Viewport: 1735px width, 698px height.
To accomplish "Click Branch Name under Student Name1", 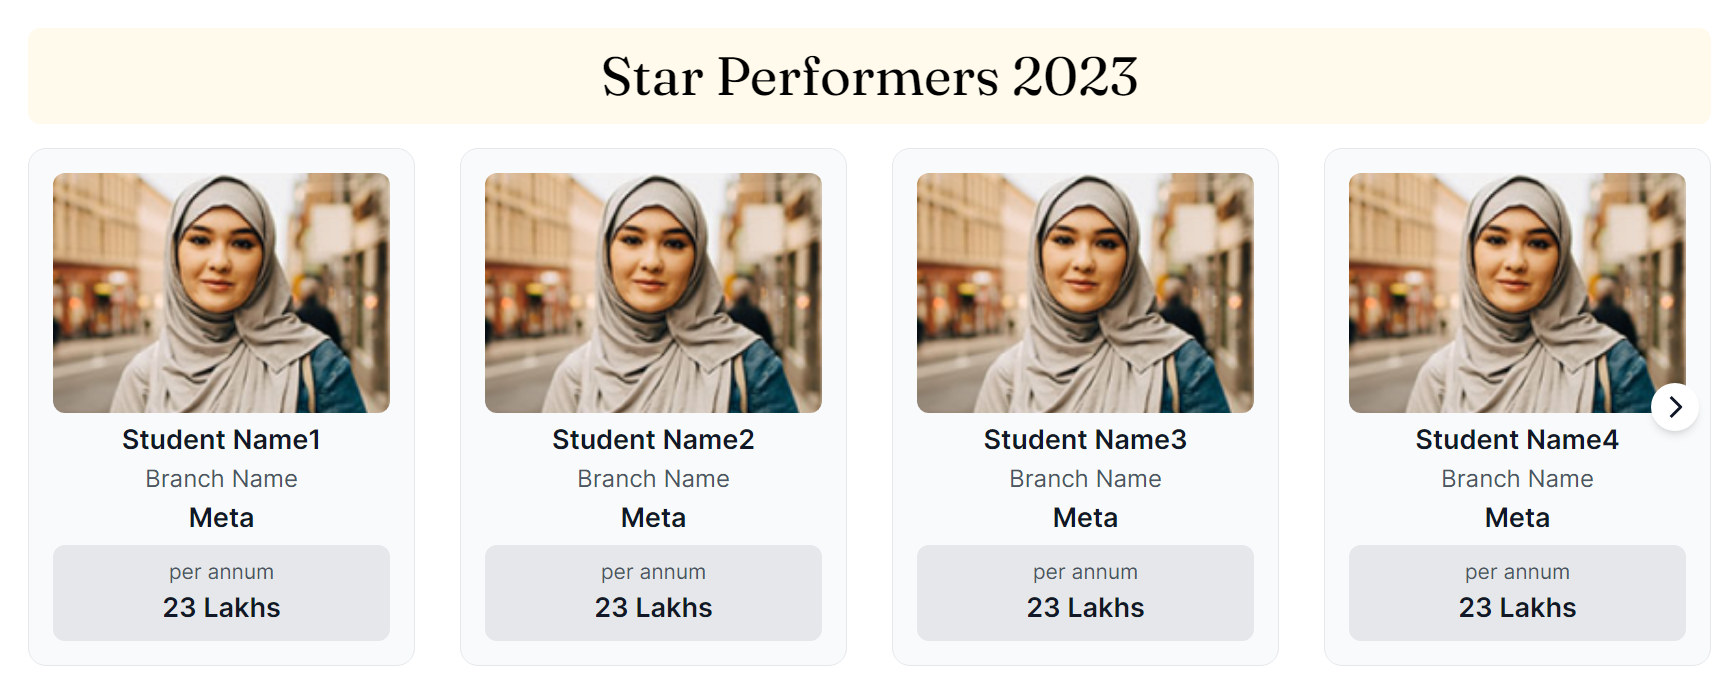I will tap(221, 479).
